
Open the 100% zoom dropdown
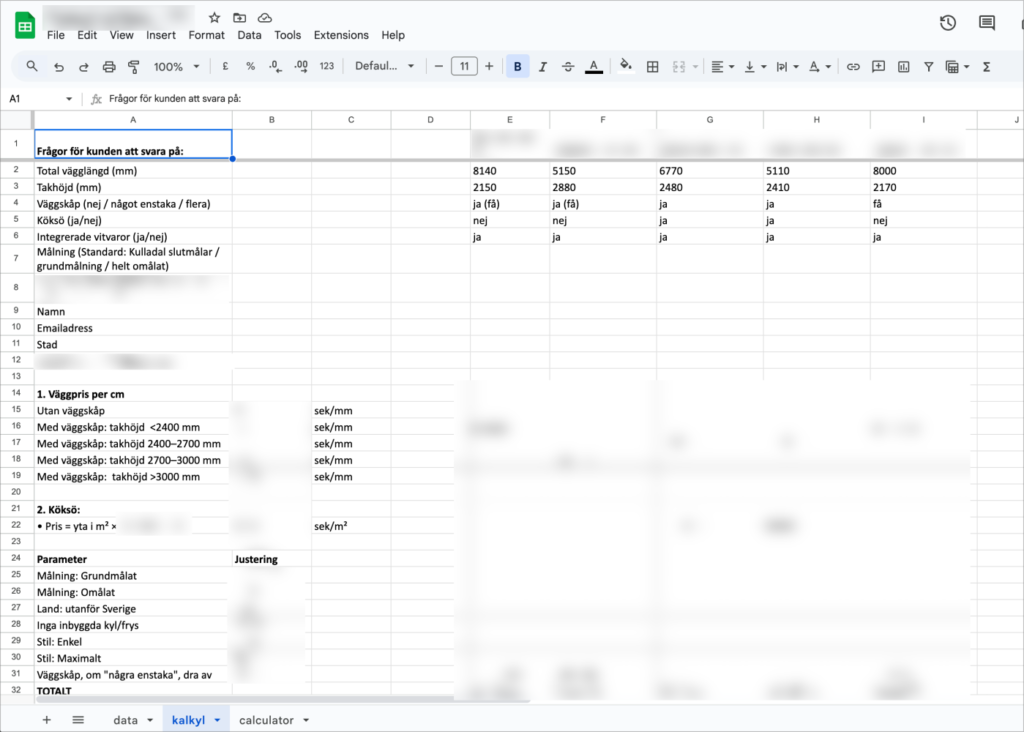tap(176, 67)
